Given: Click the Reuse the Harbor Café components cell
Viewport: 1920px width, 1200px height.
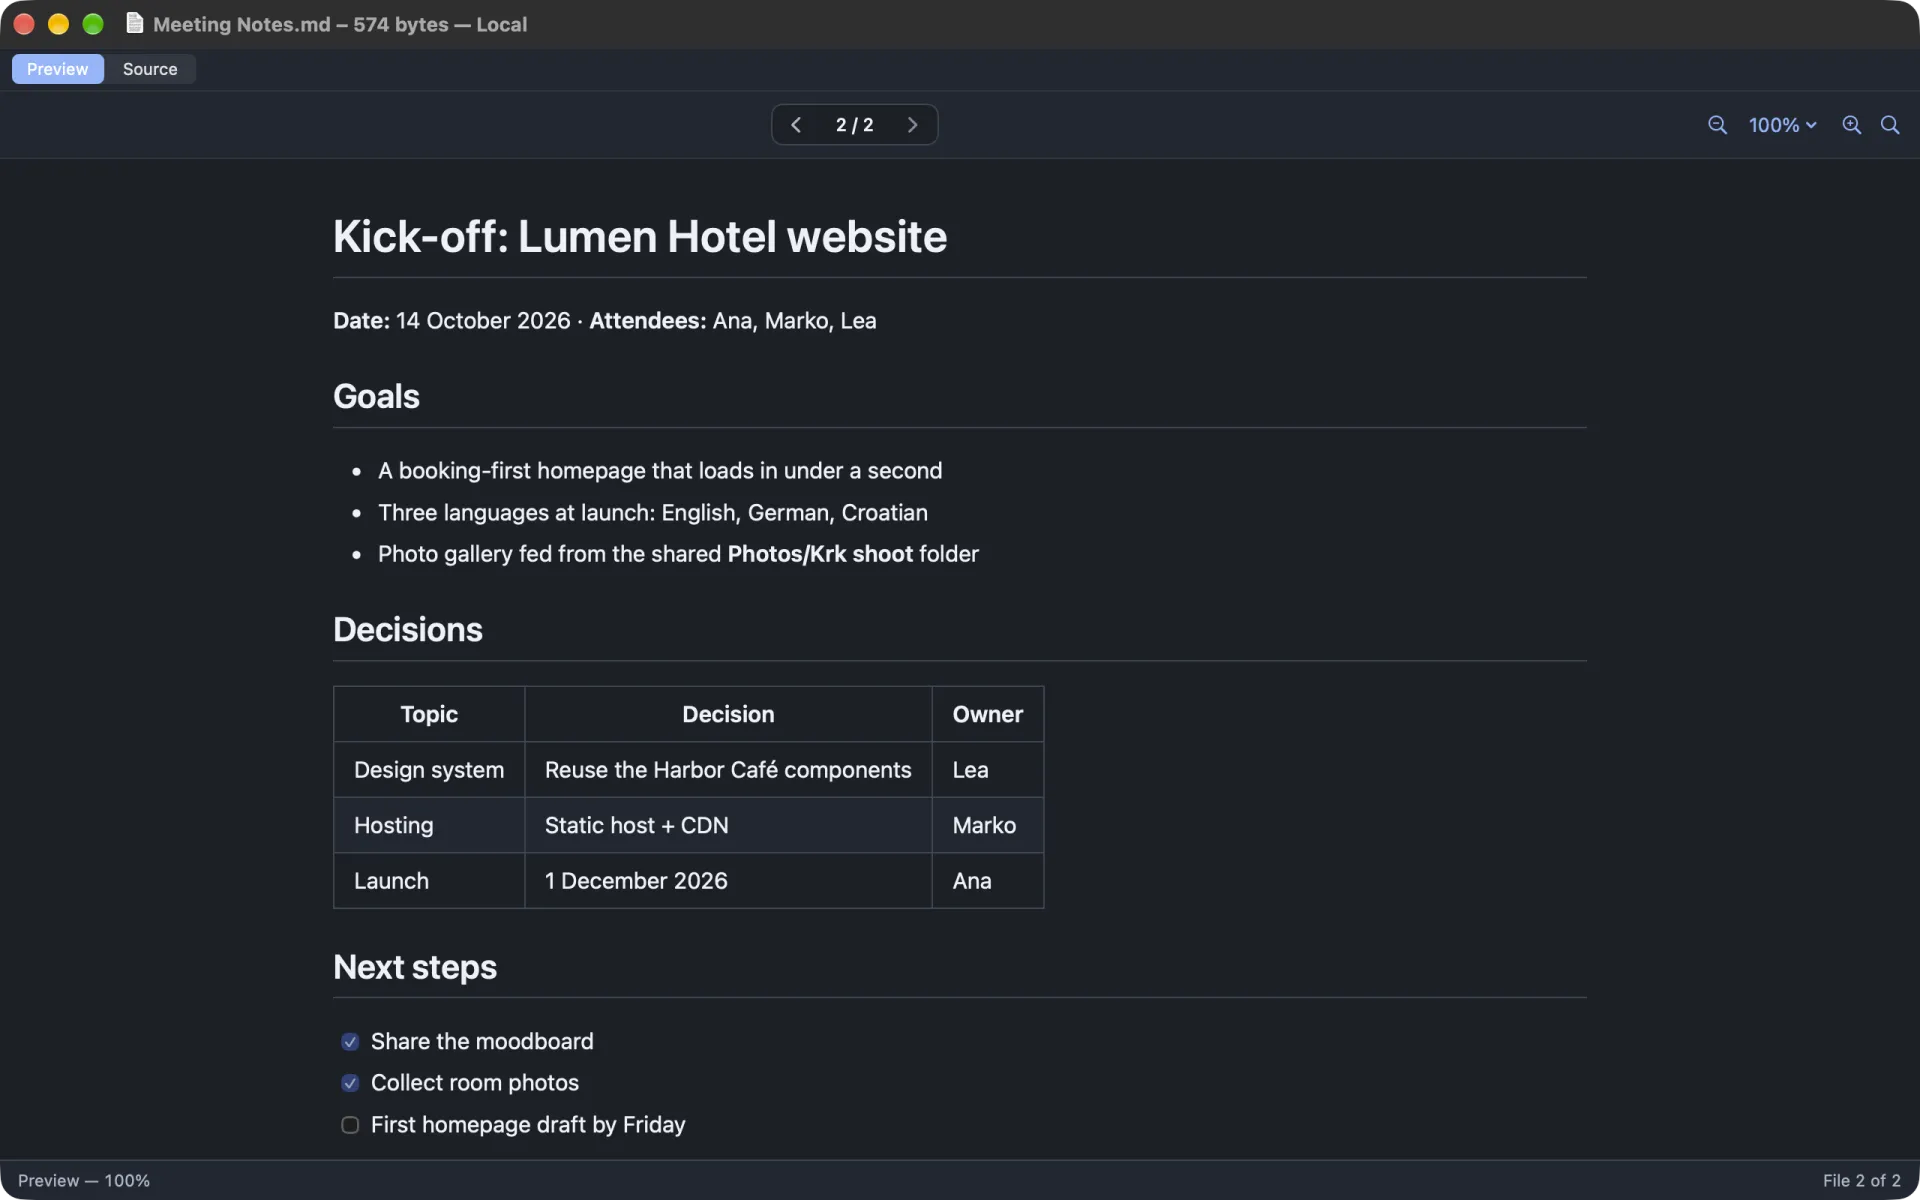Looking at the screenshot, I should [728, 770].
